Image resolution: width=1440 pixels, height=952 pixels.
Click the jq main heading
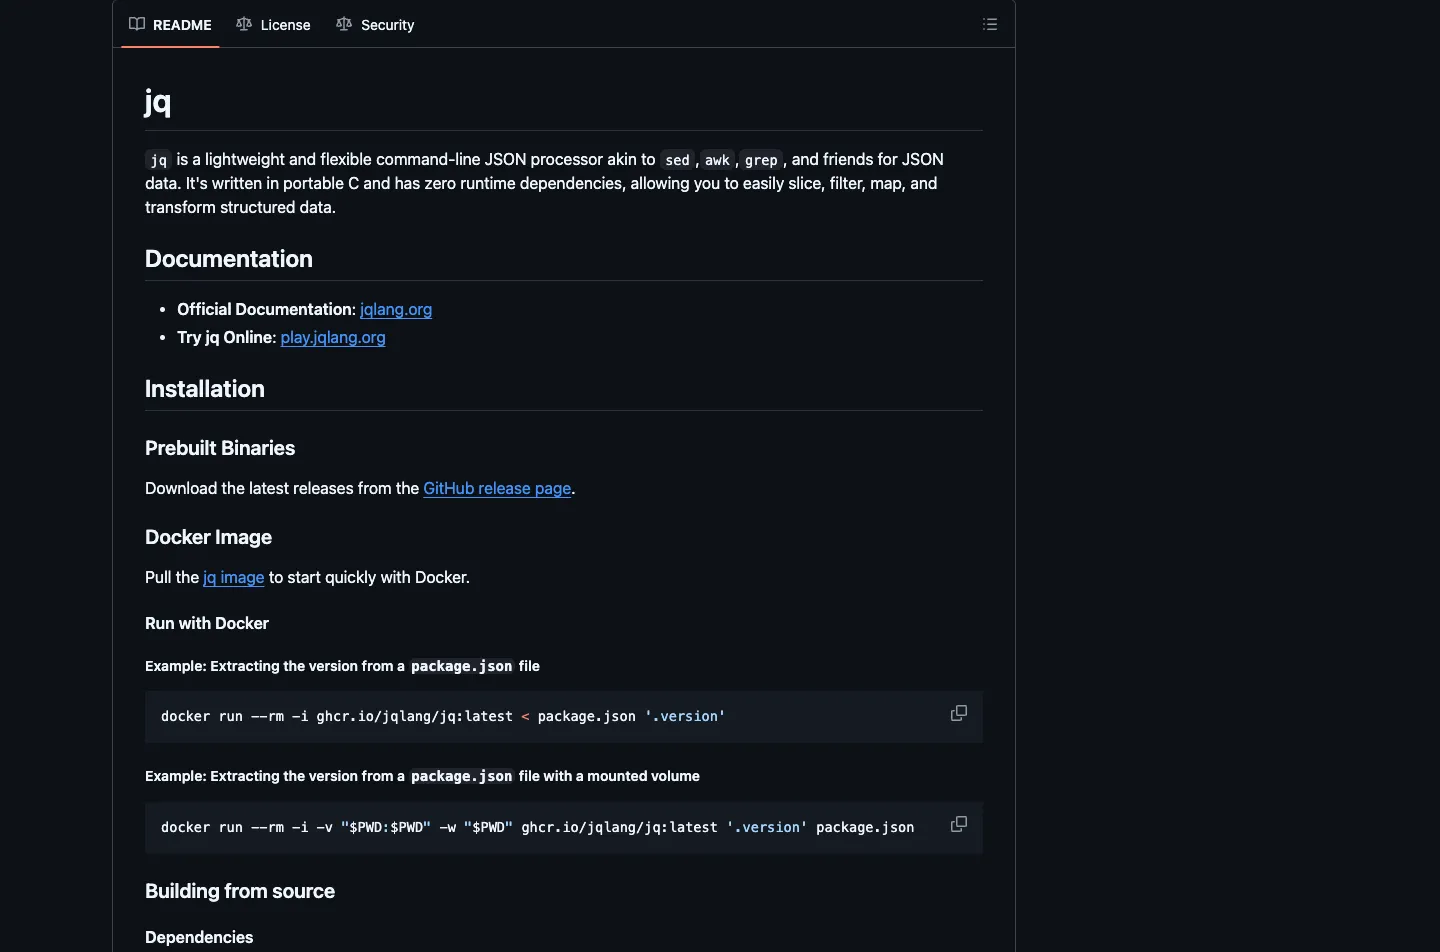point(158,102)
